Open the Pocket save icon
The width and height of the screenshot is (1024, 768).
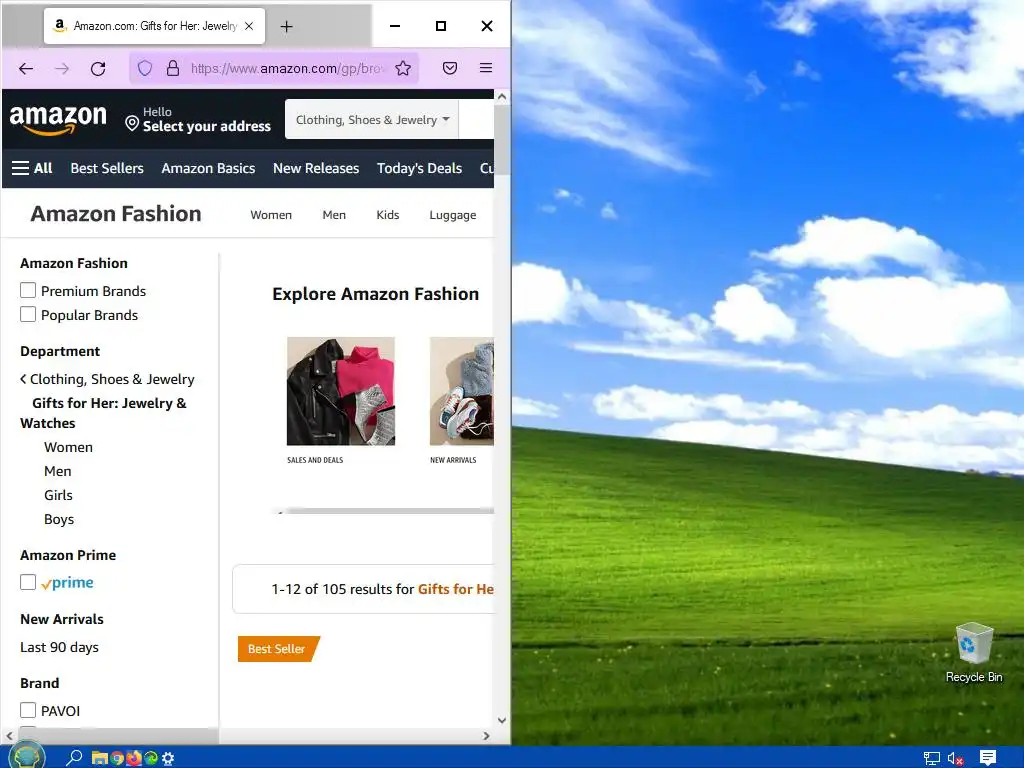coord(450,68)
